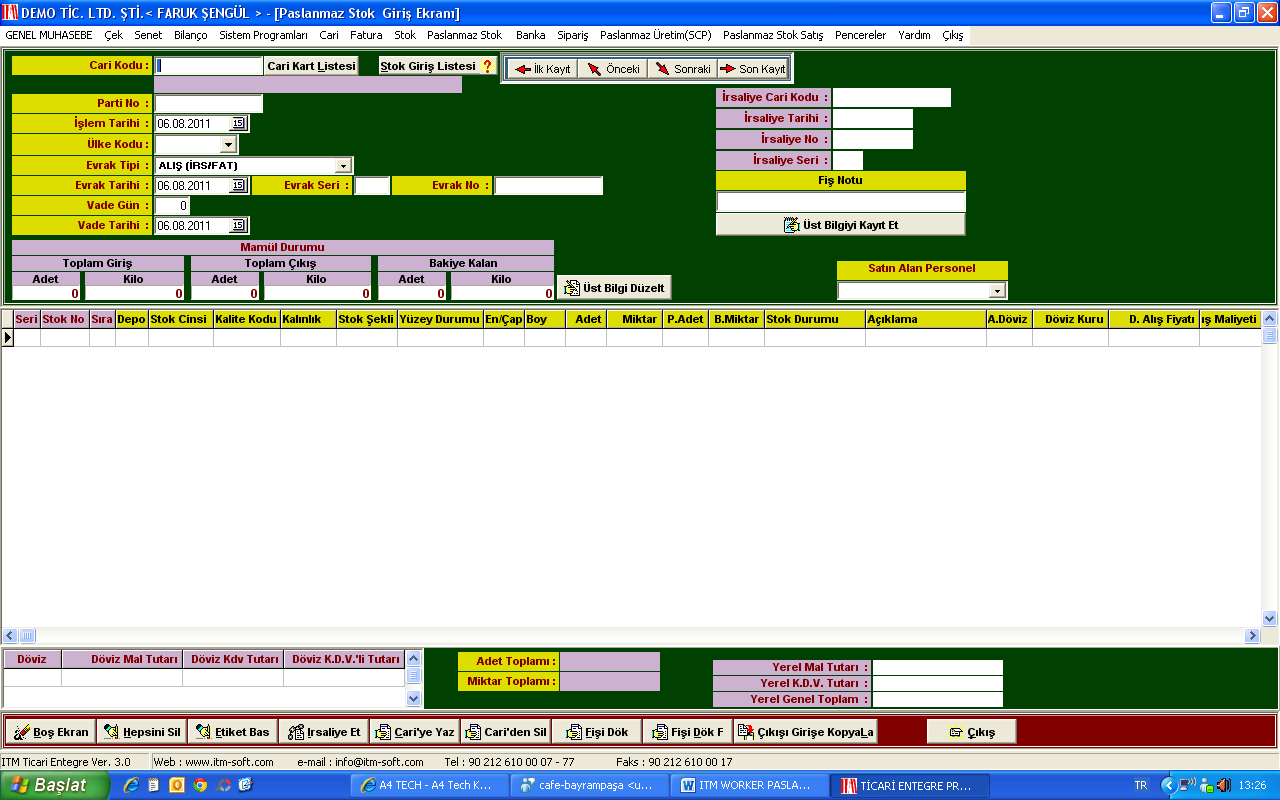Click the Döviz Kuru column header

click(x=1070, y=319)
